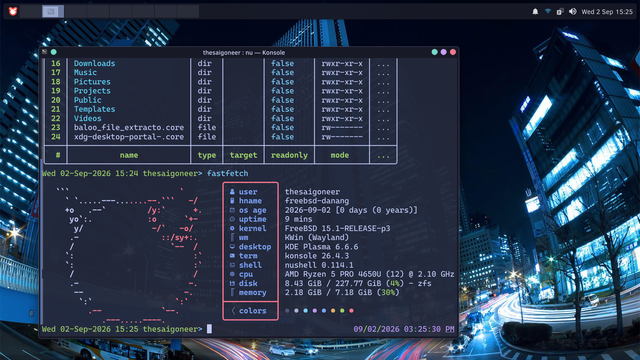Click green round button beside Konsole window icon

click(53, 52)
